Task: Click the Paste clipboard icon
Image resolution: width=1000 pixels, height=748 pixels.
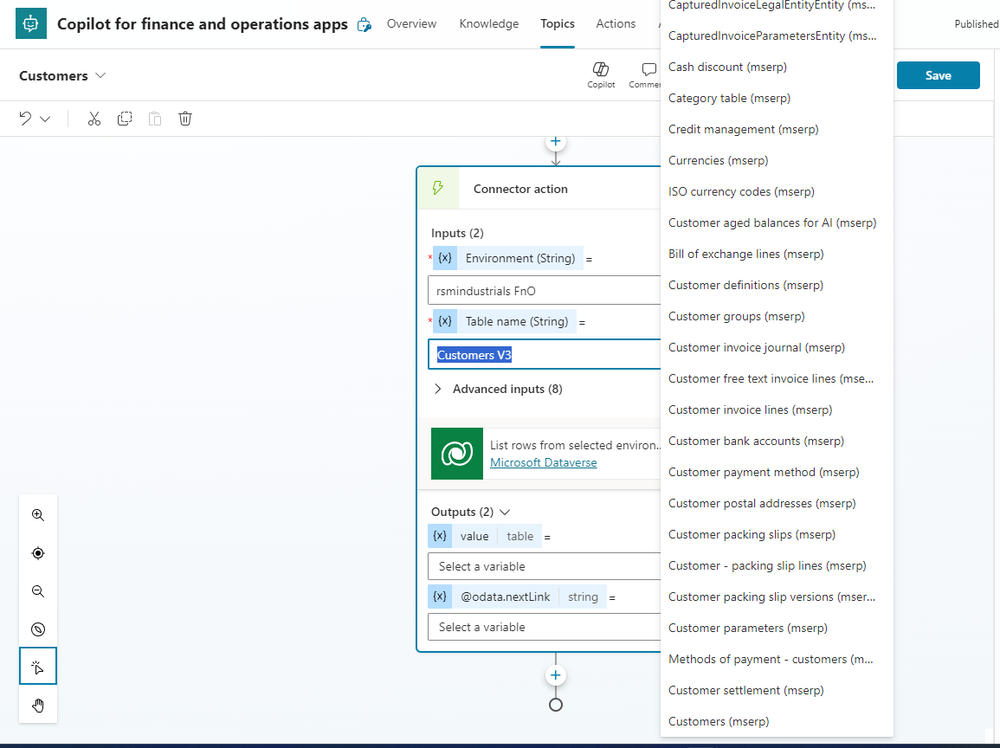Action: 155,119
